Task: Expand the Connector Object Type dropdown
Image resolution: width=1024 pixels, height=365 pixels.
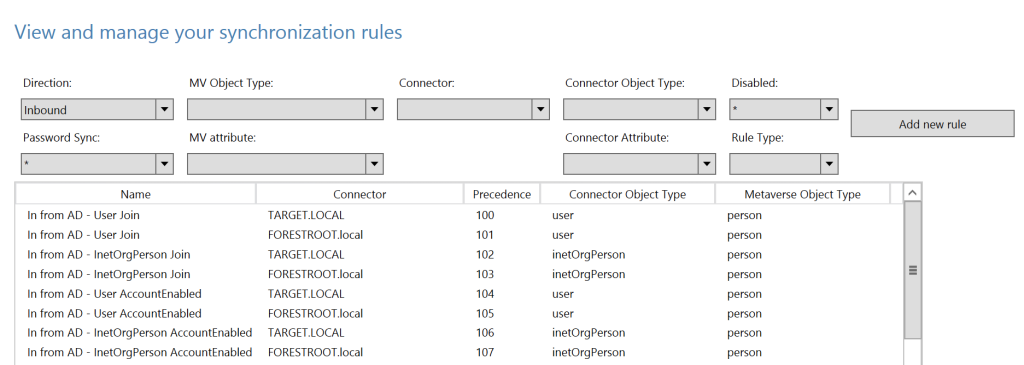Action: (x=639, y=110)
